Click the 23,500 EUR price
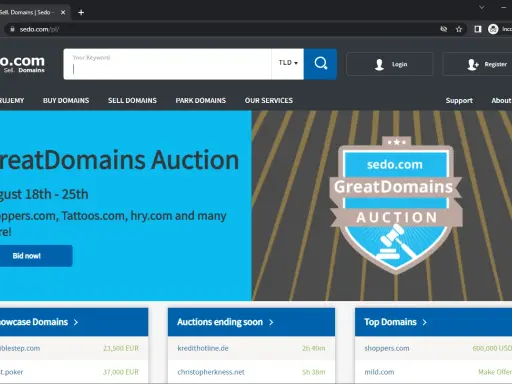 click(x=121, y=348)
